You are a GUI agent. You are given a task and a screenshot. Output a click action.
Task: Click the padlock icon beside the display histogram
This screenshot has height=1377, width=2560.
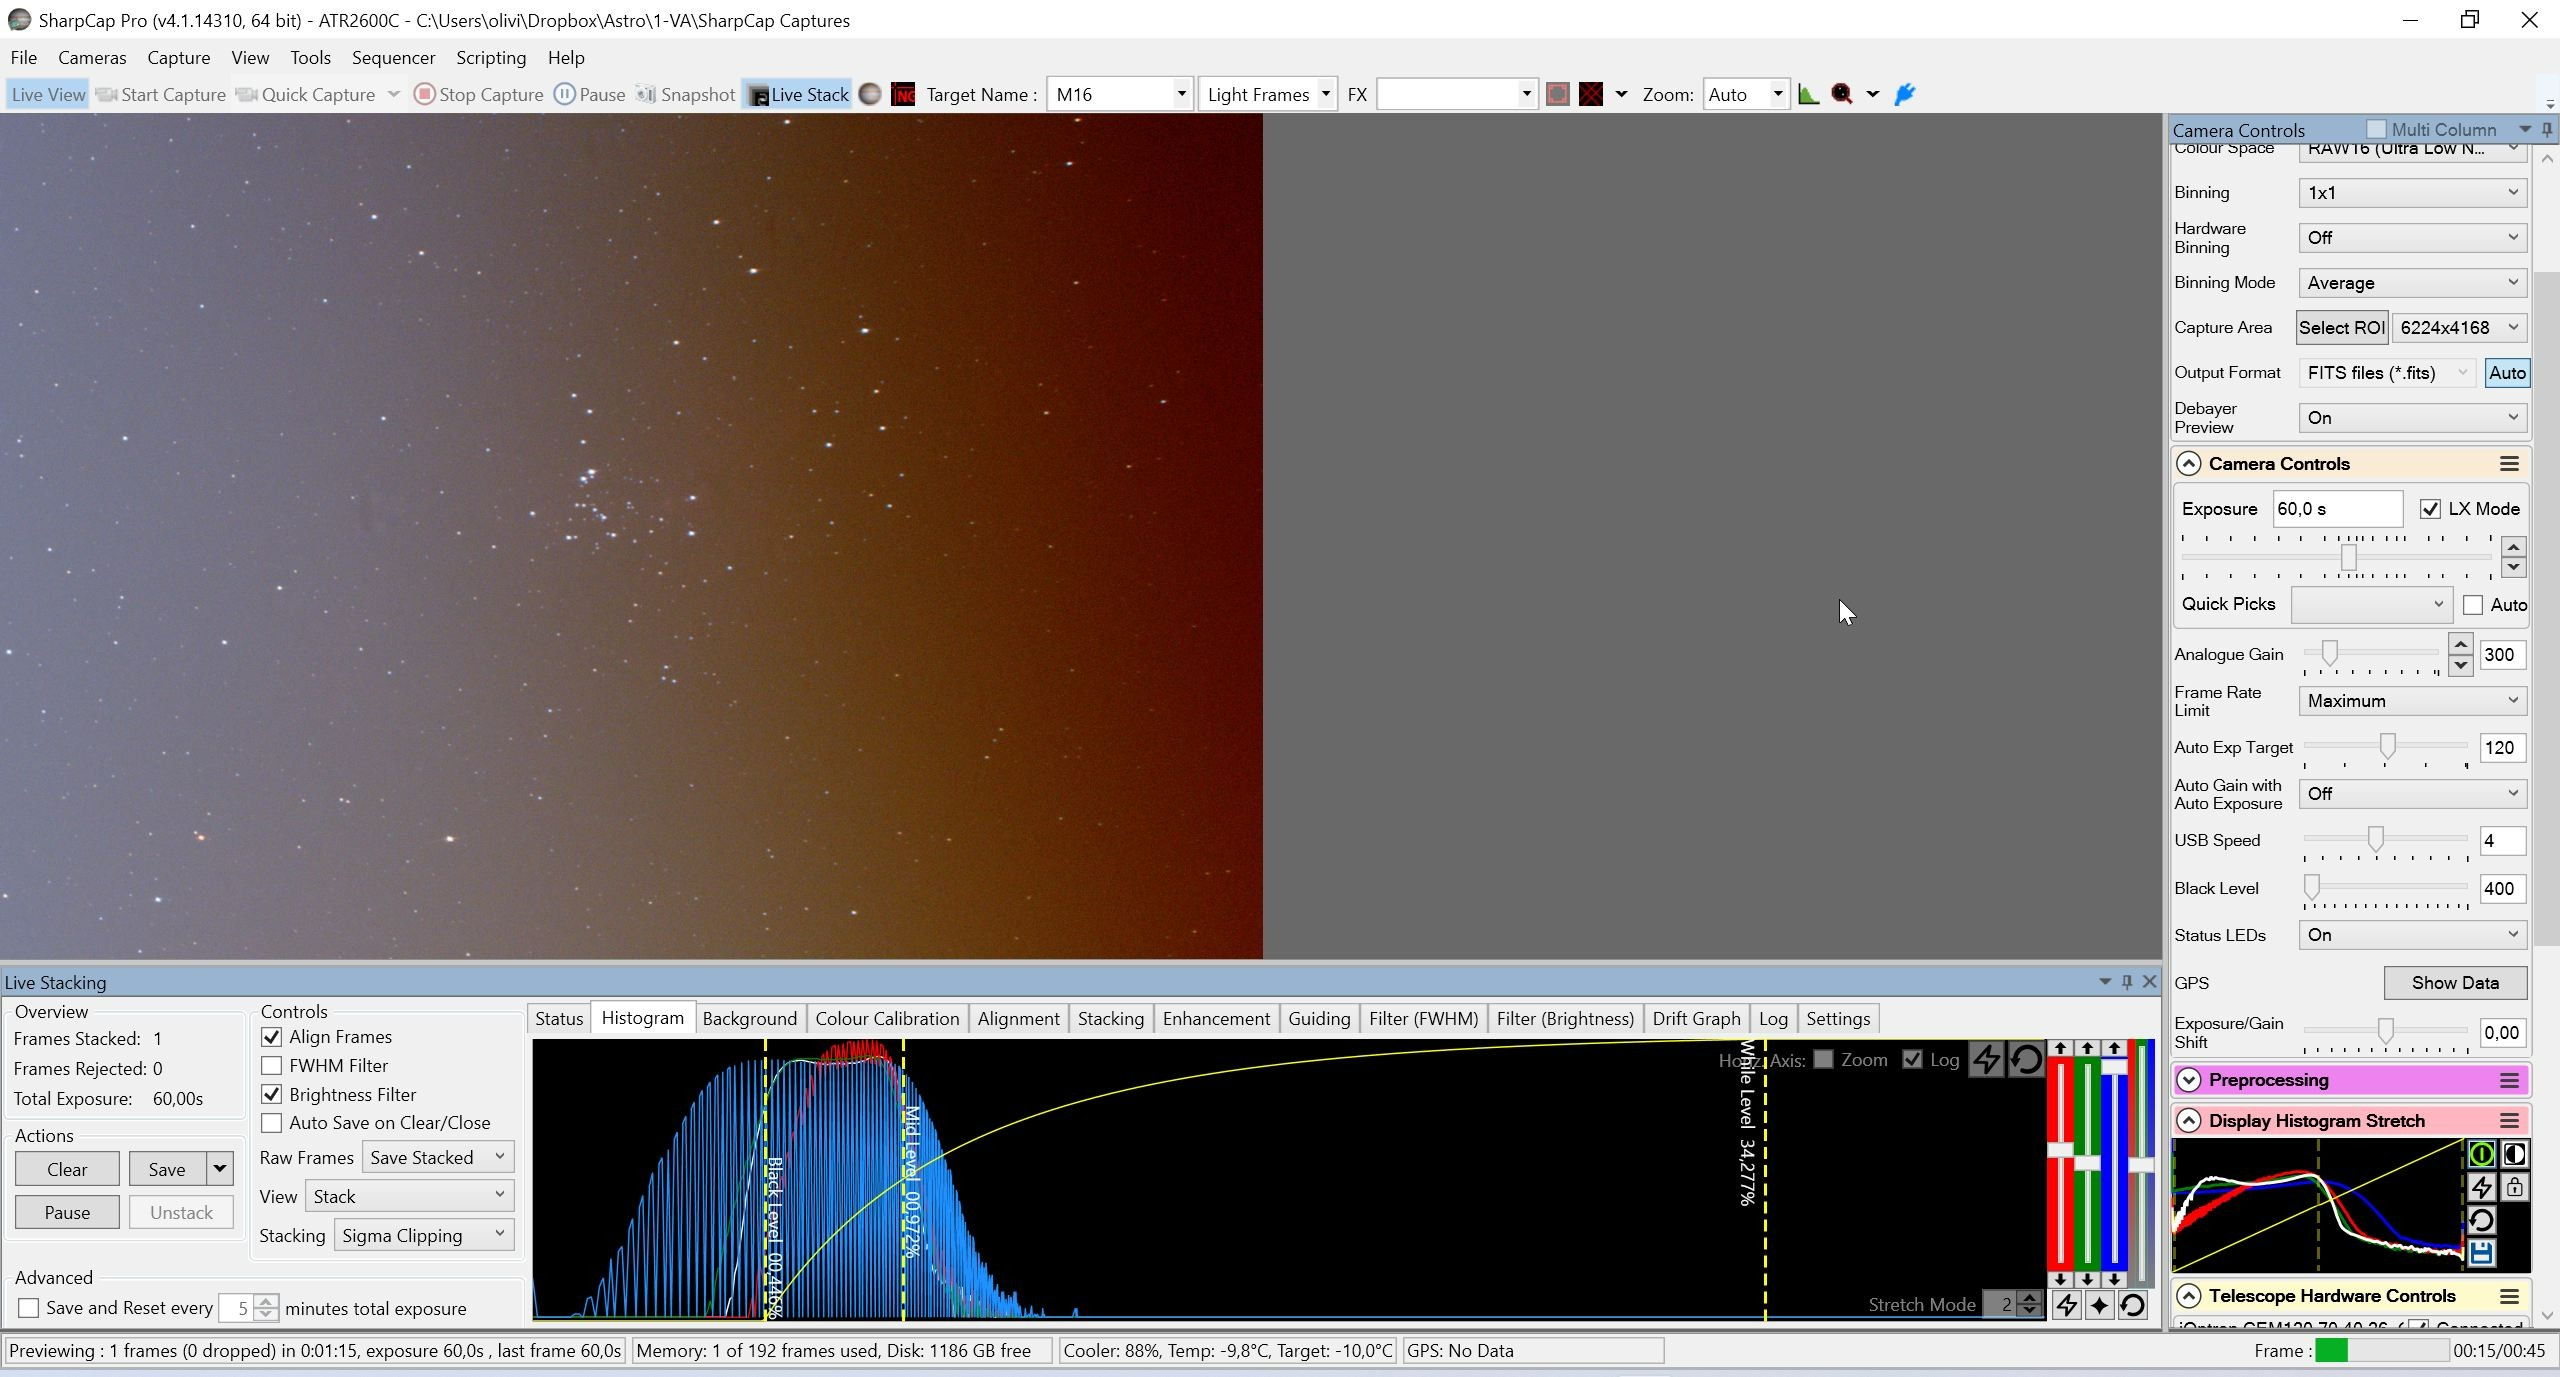point(2514,1187)
